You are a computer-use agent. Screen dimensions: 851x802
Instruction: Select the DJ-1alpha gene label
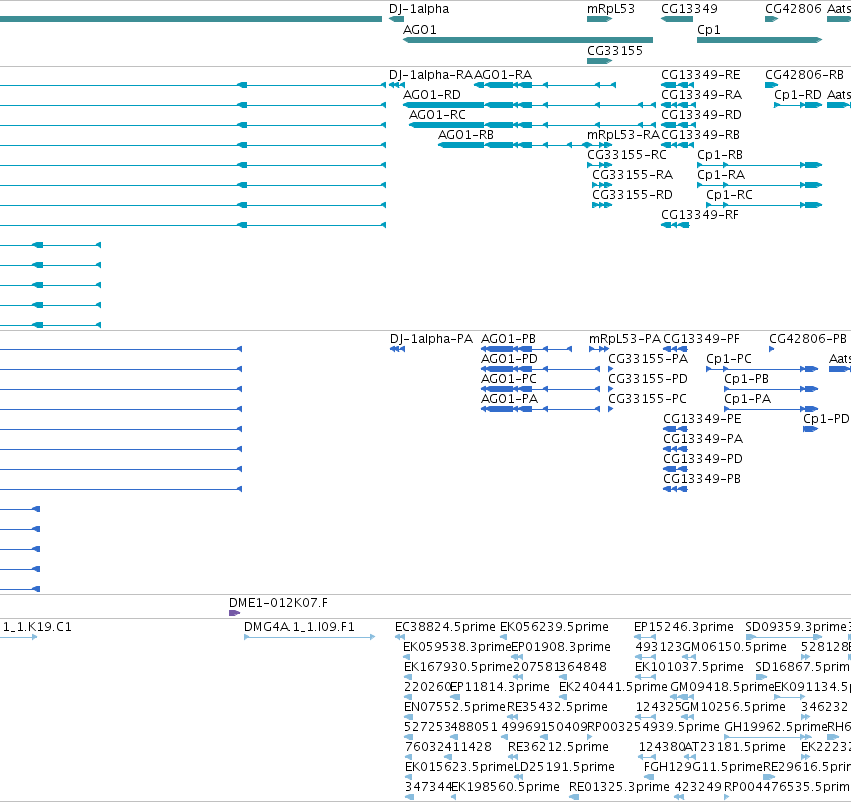pyautogui.click(x=418, y=9)
